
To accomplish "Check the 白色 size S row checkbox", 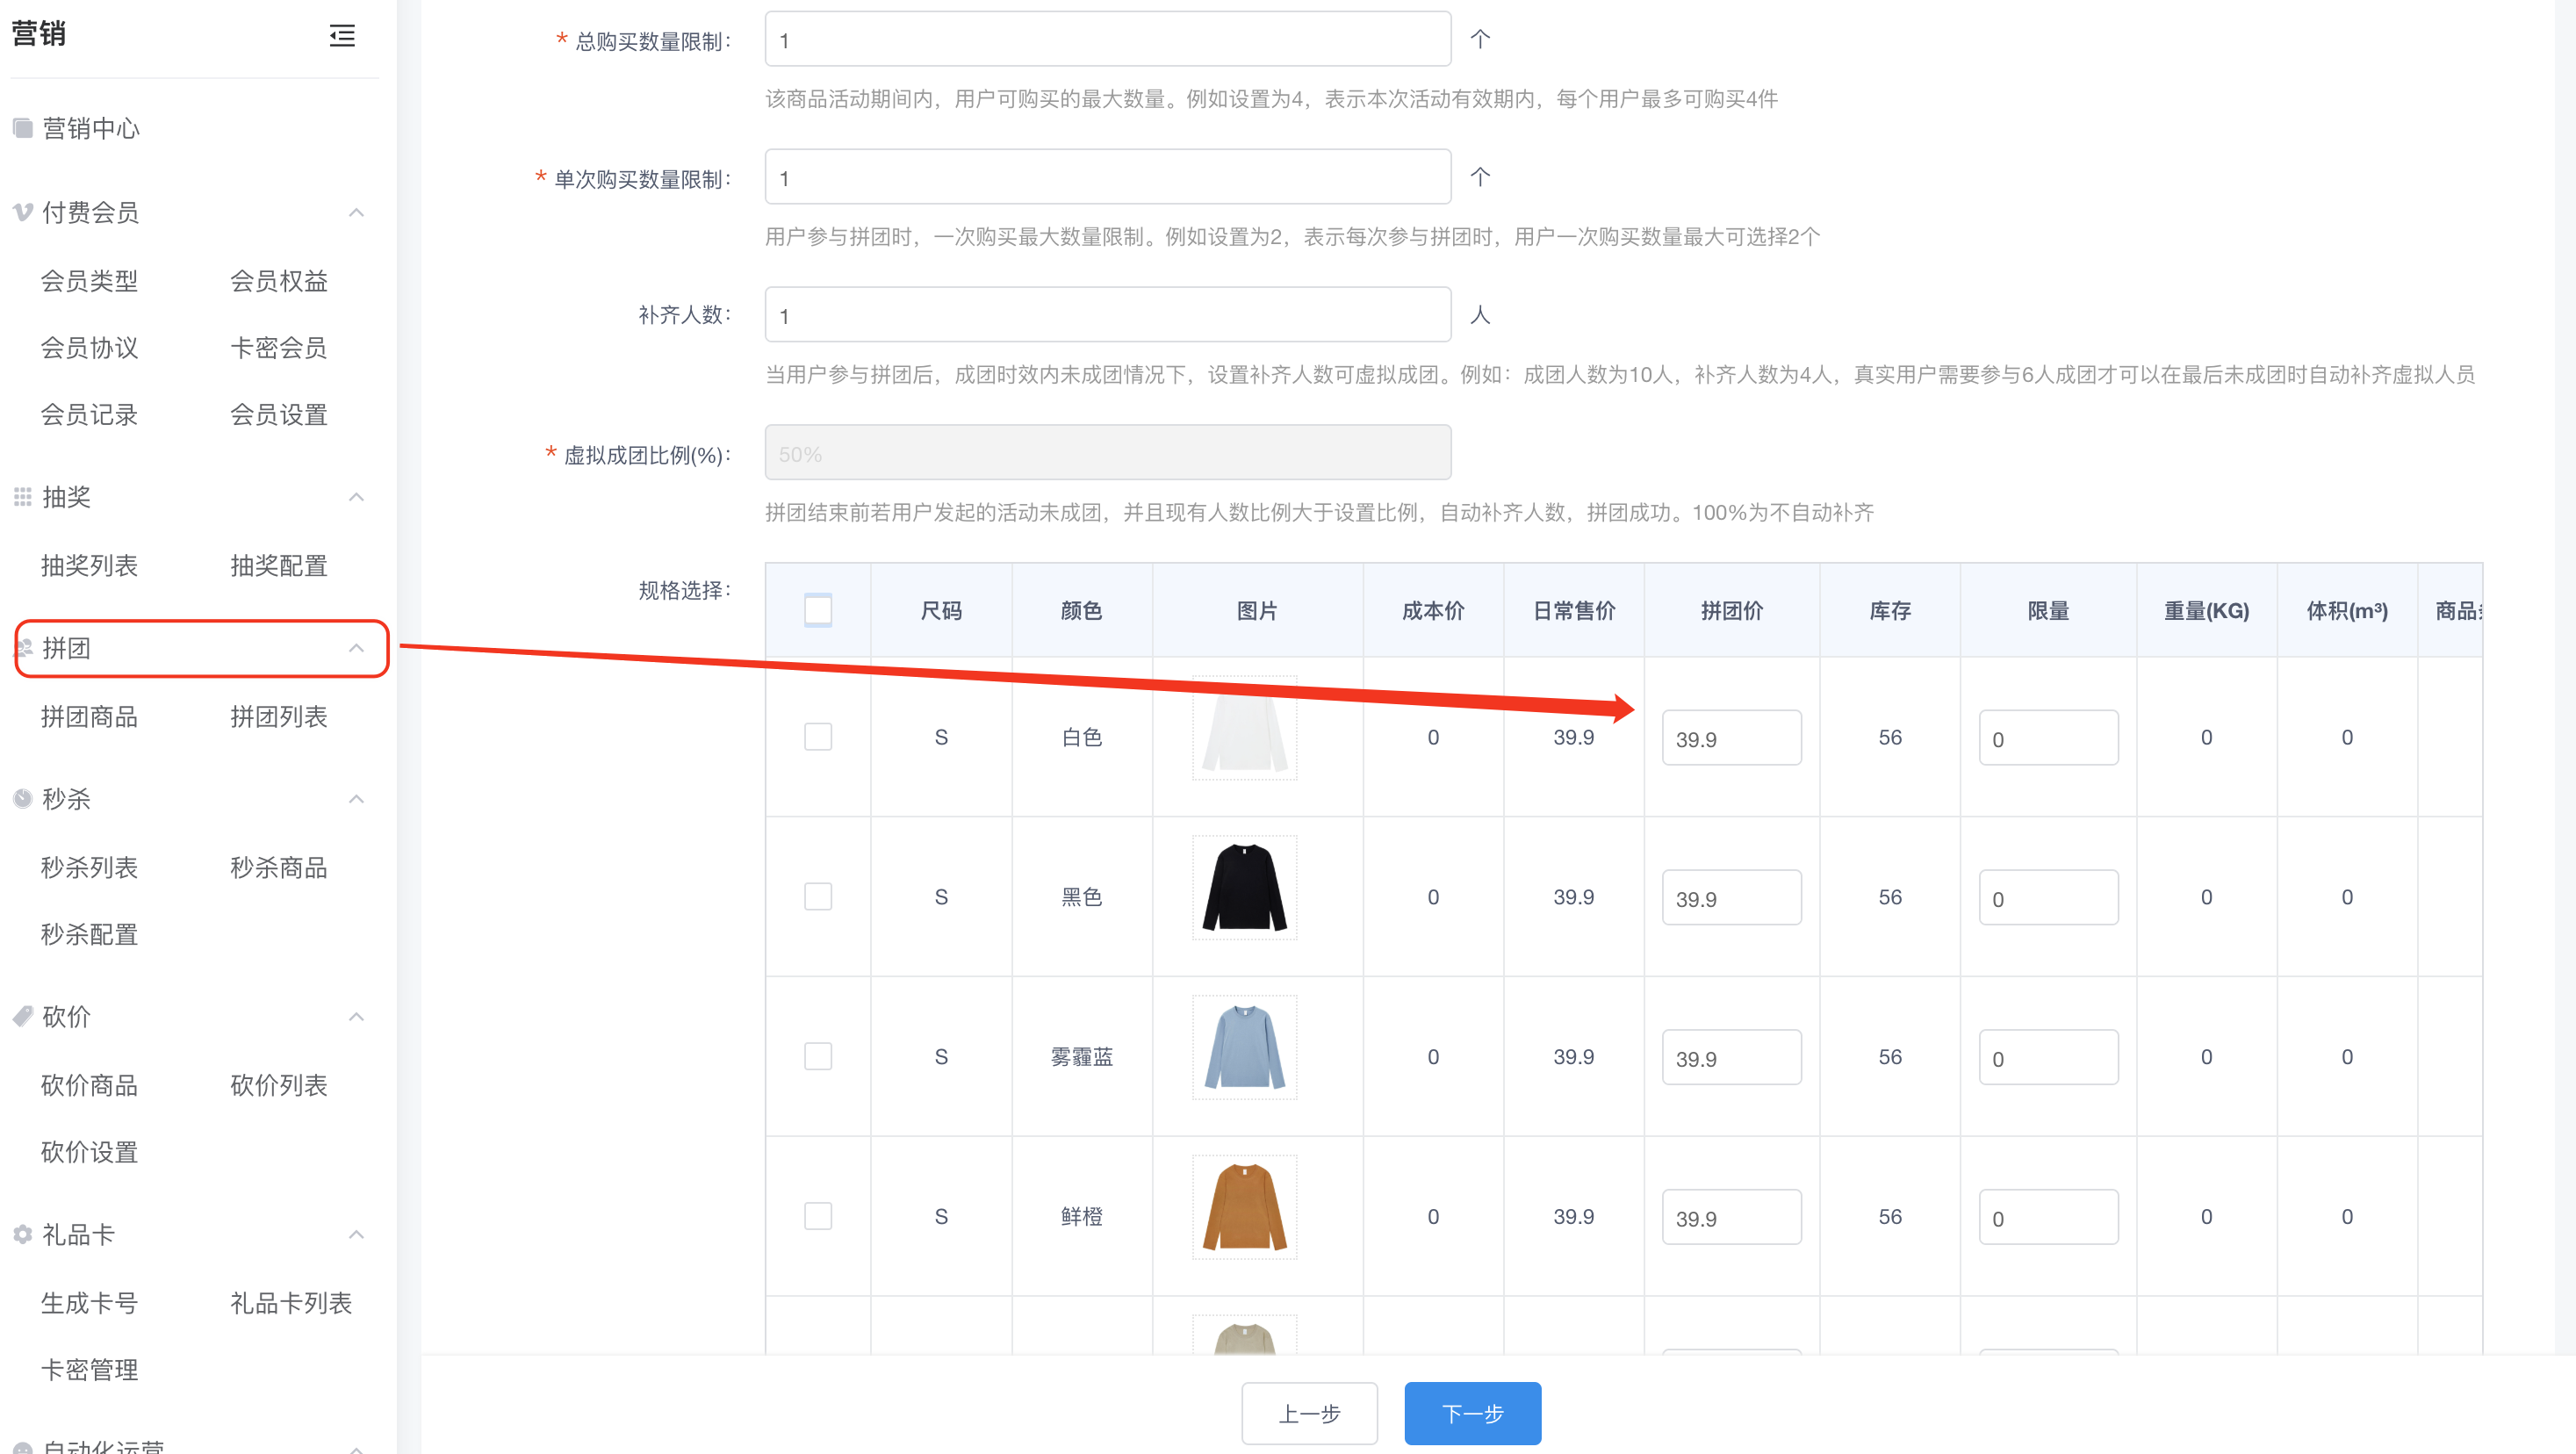I will tap(817, 737).
